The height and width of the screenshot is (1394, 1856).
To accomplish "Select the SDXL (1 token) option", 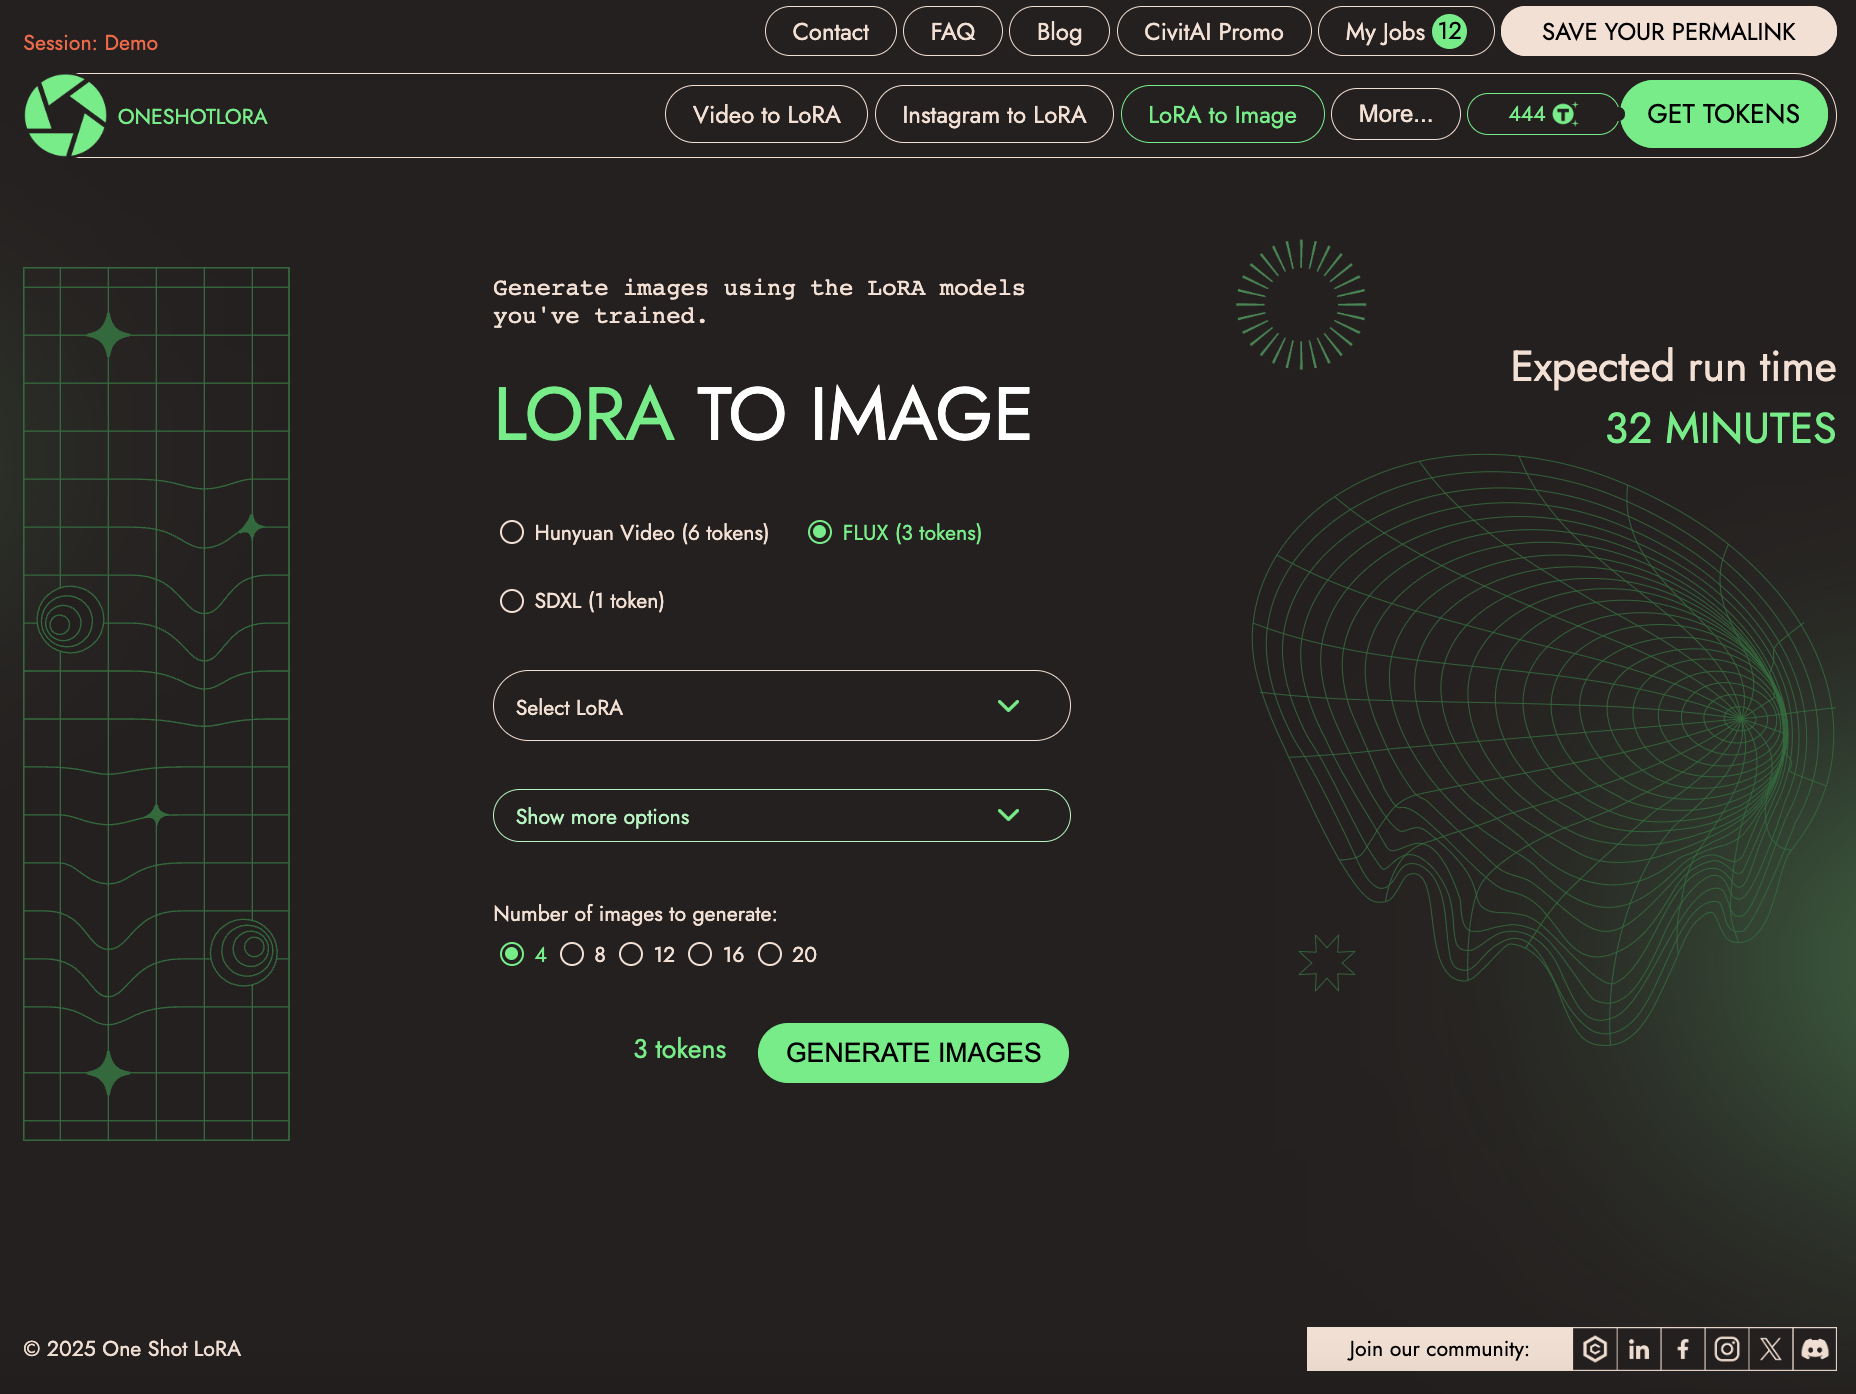I will (582, 601).
